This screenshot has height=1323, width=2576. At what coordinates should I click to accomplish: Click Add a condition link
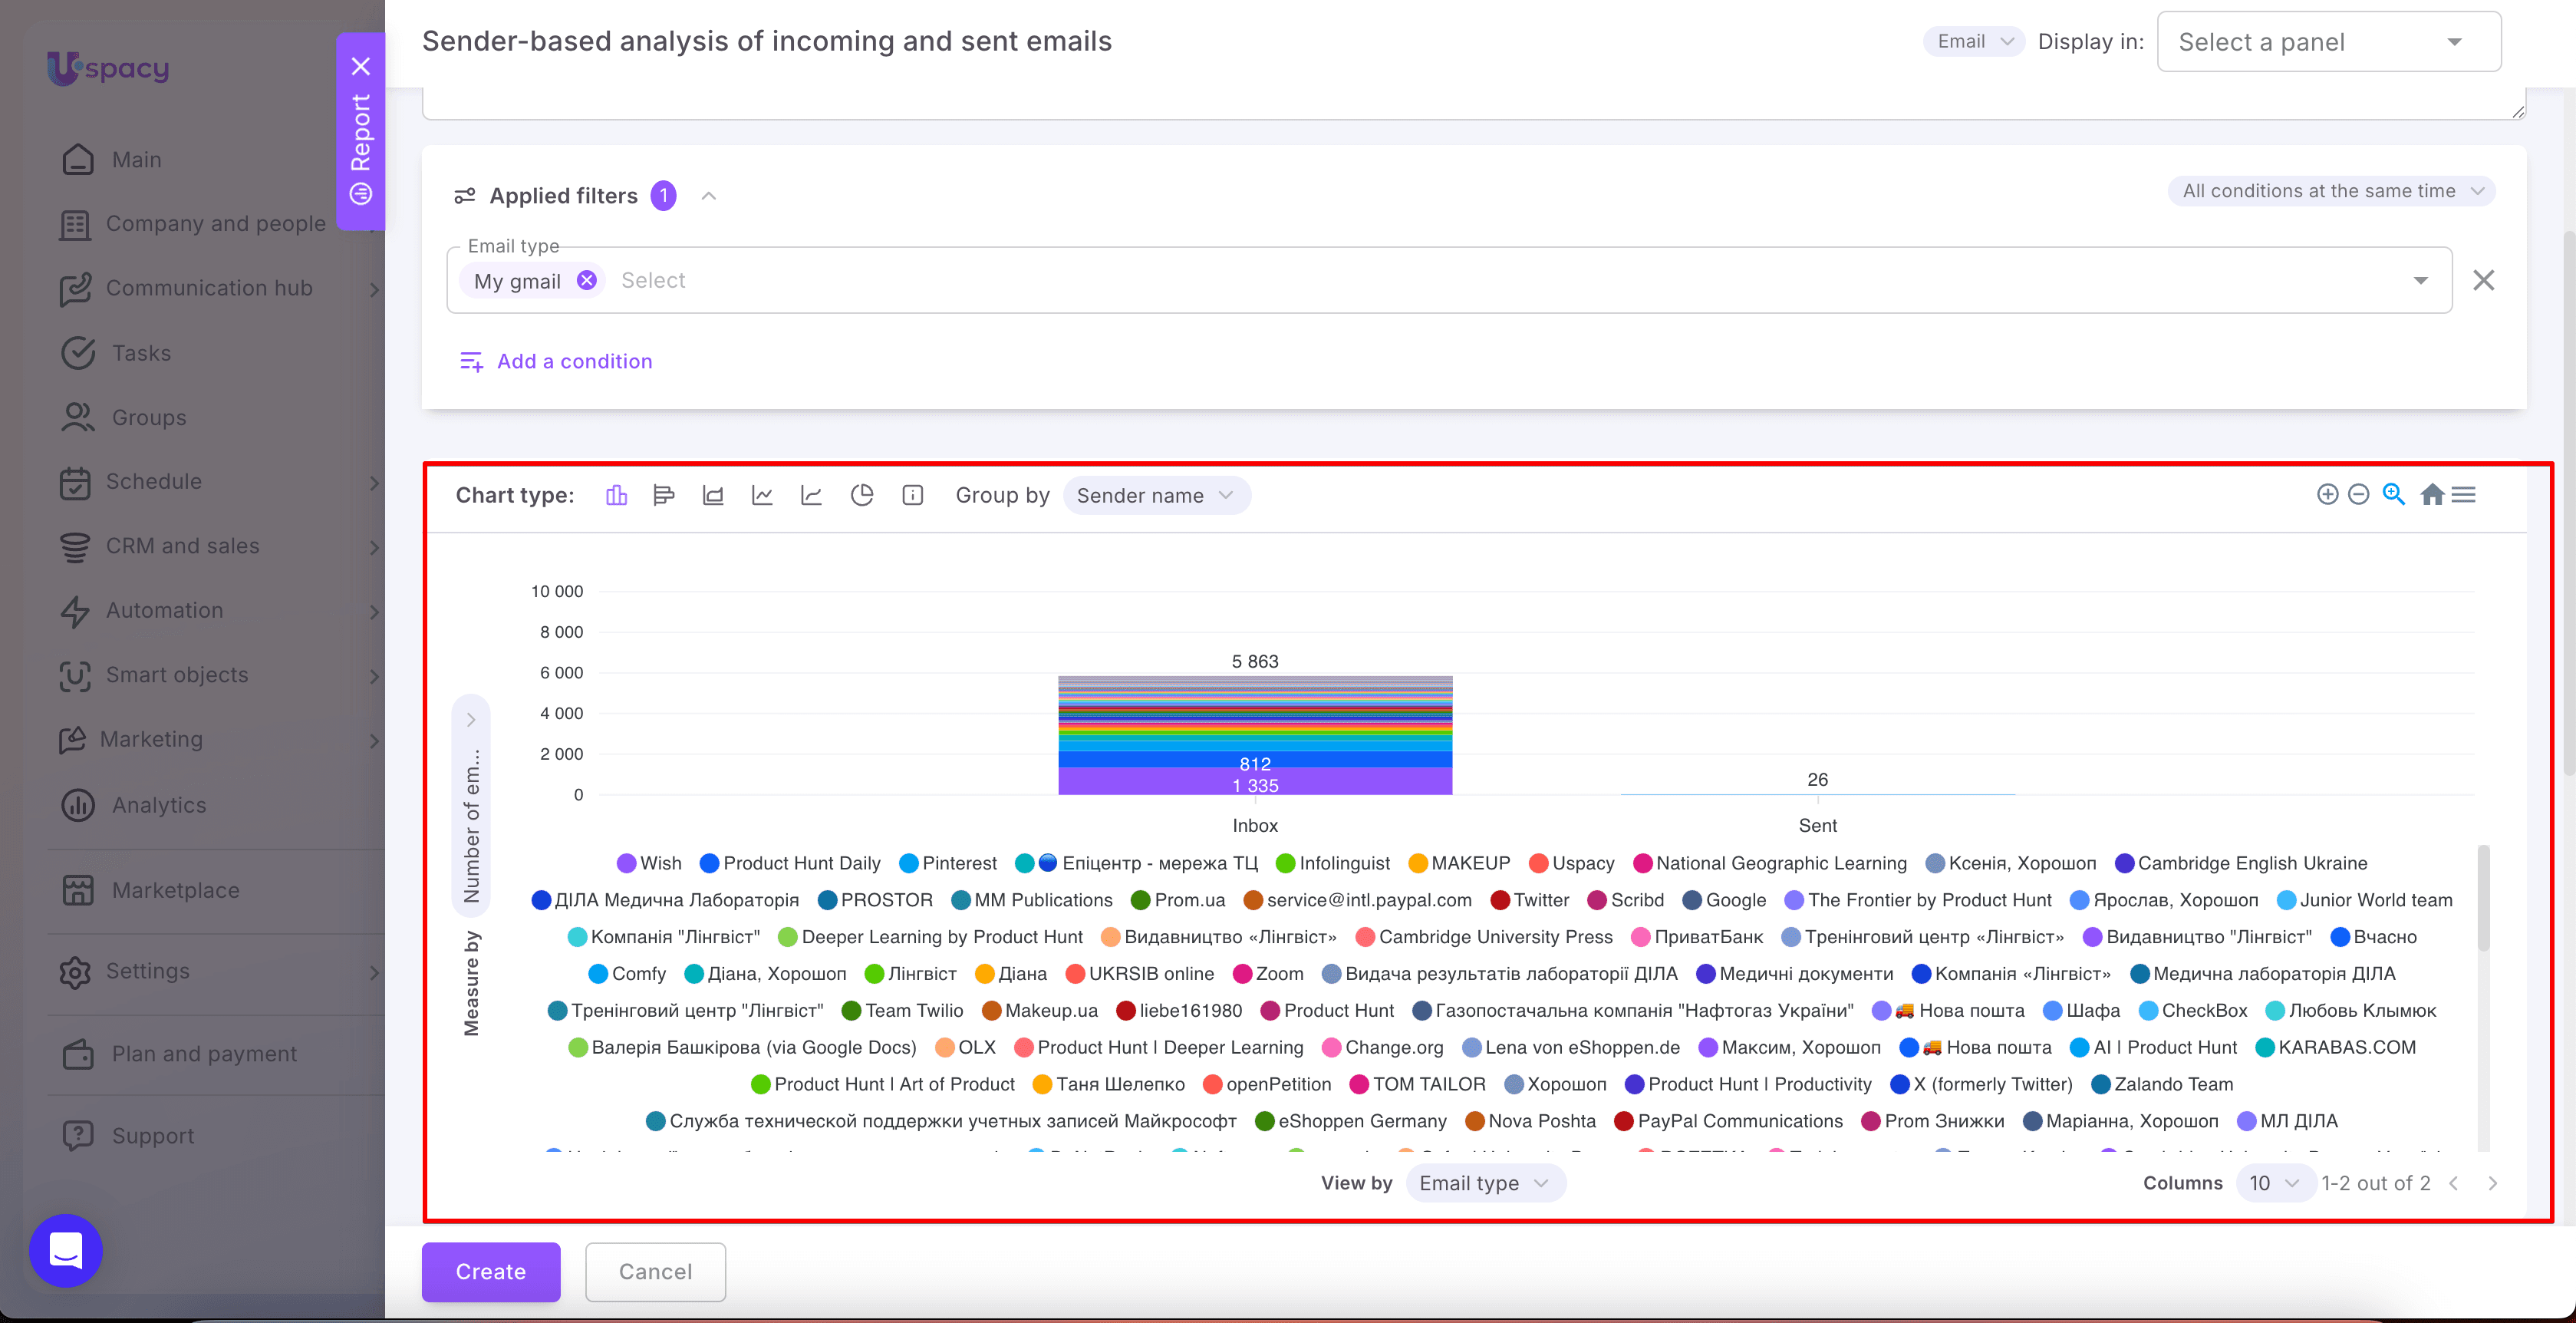click(x=555, y=361)
